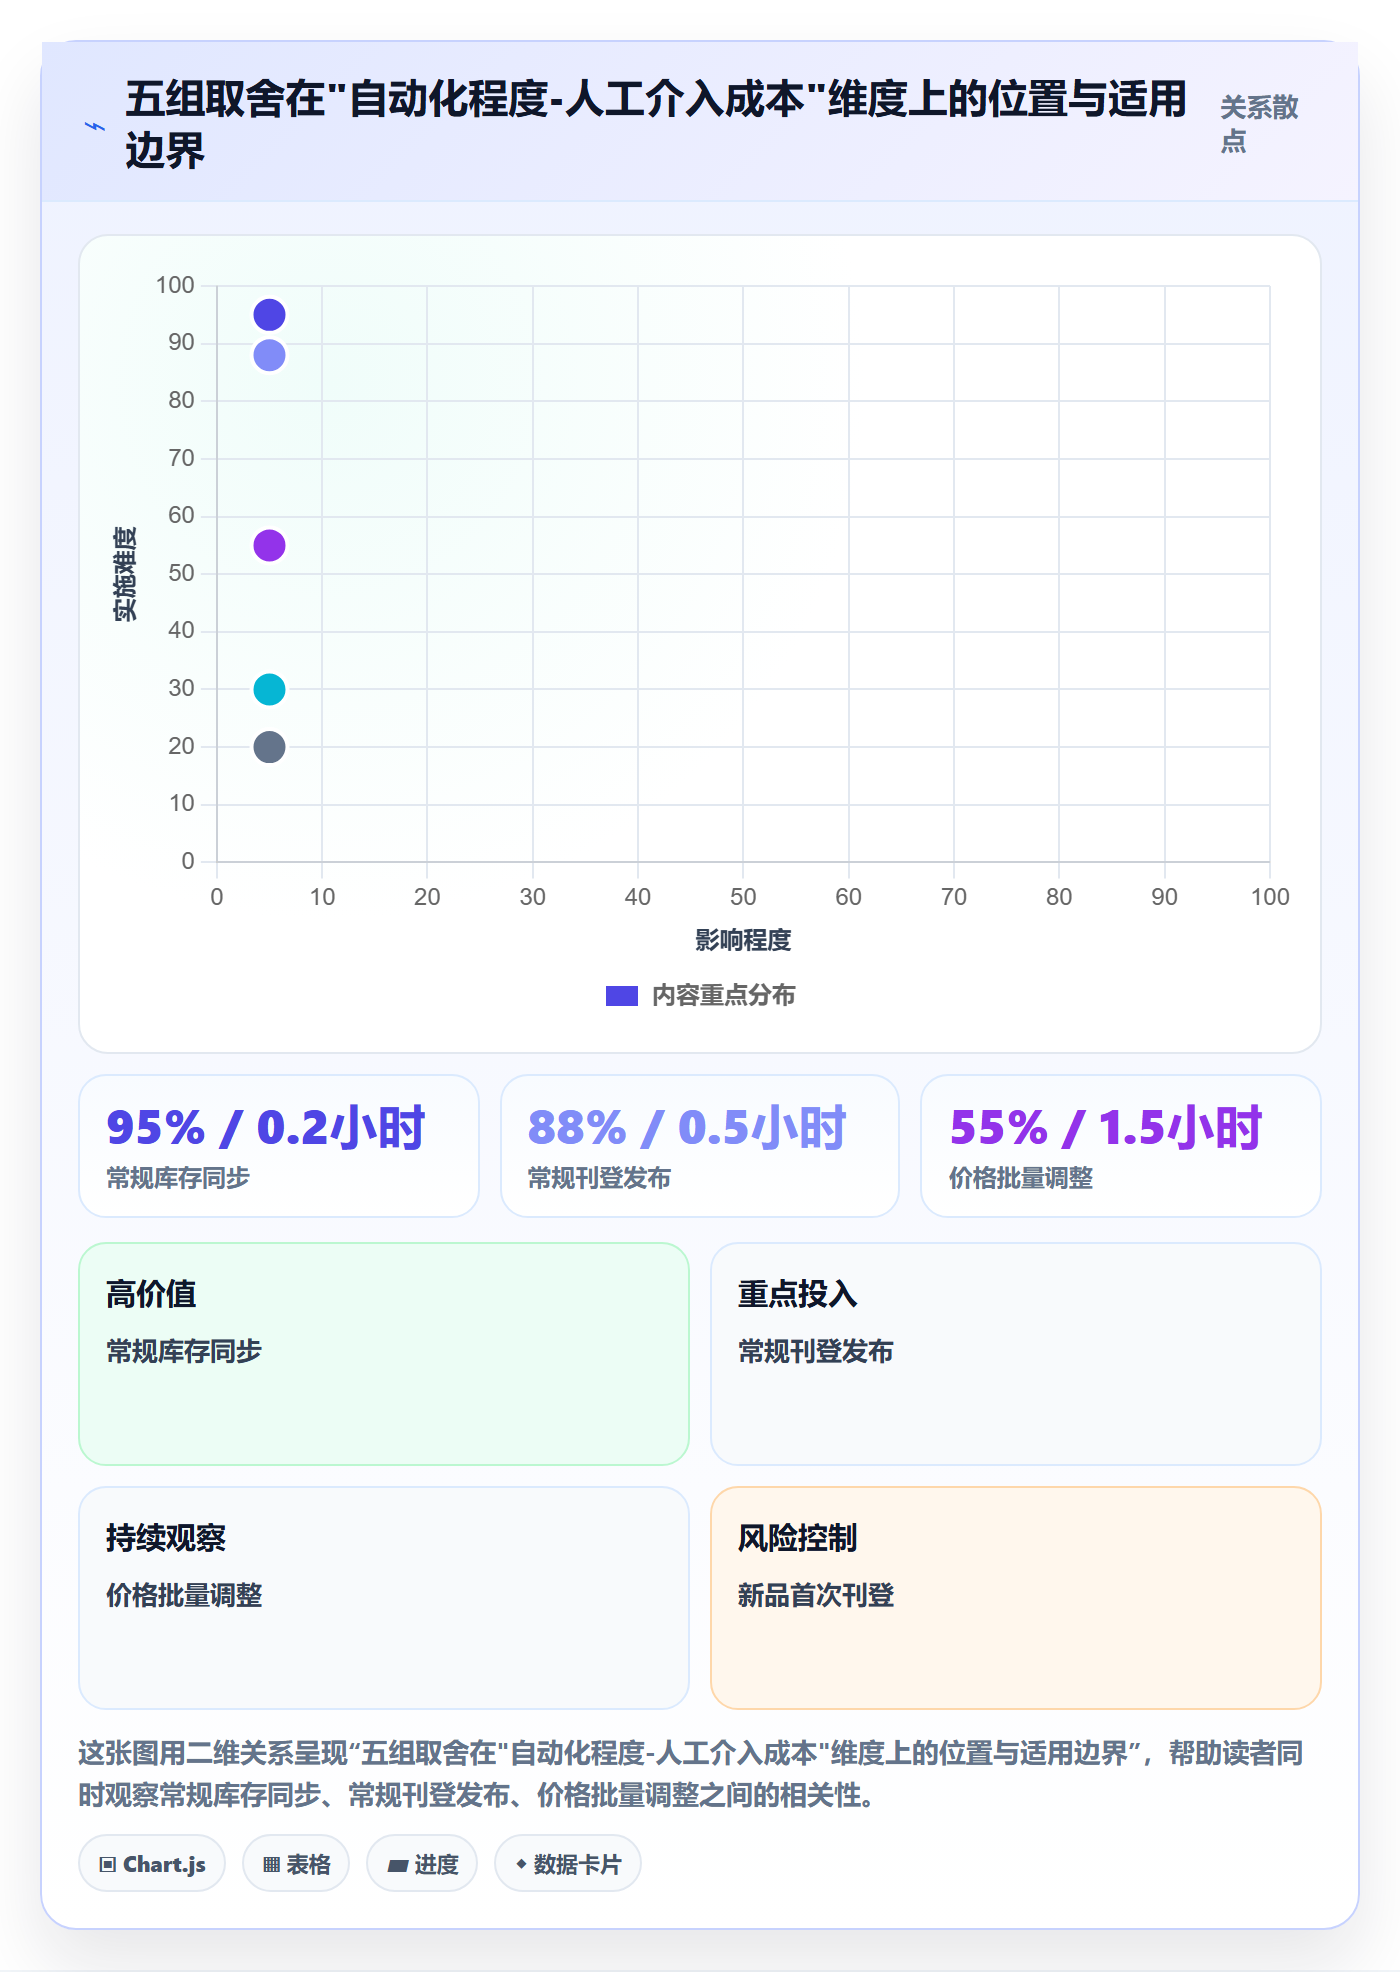Click the 关系散点 label in the header
Viewport: 1400px width, 1972px height.
1259,124
